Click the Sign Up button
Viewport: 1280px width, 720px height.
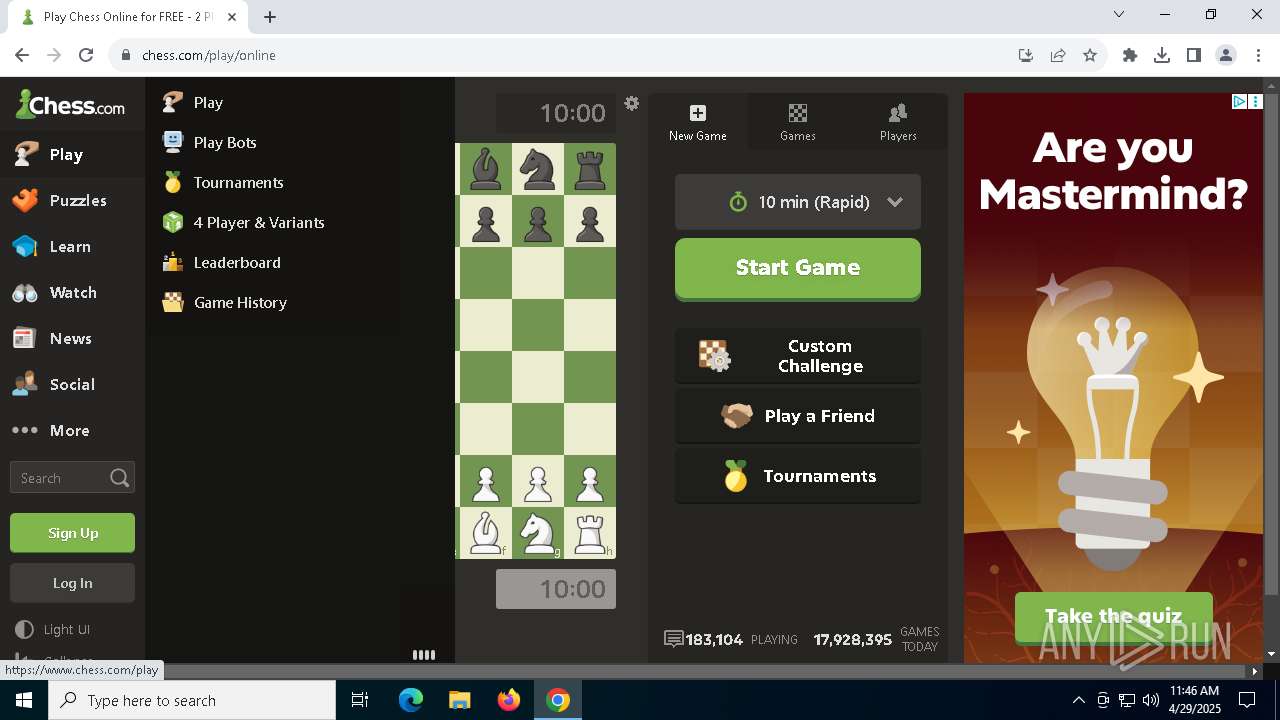point(72,533)
